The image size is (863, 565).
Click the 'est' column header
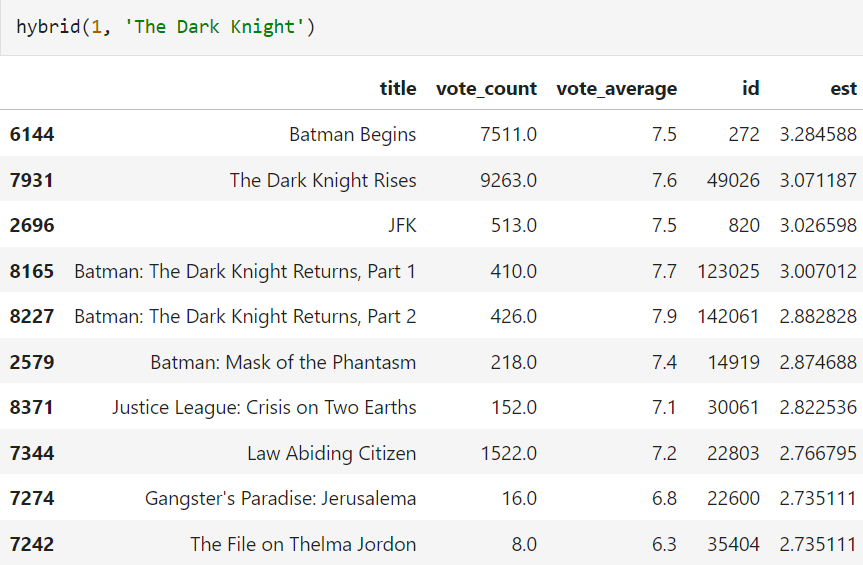[843, 88]
